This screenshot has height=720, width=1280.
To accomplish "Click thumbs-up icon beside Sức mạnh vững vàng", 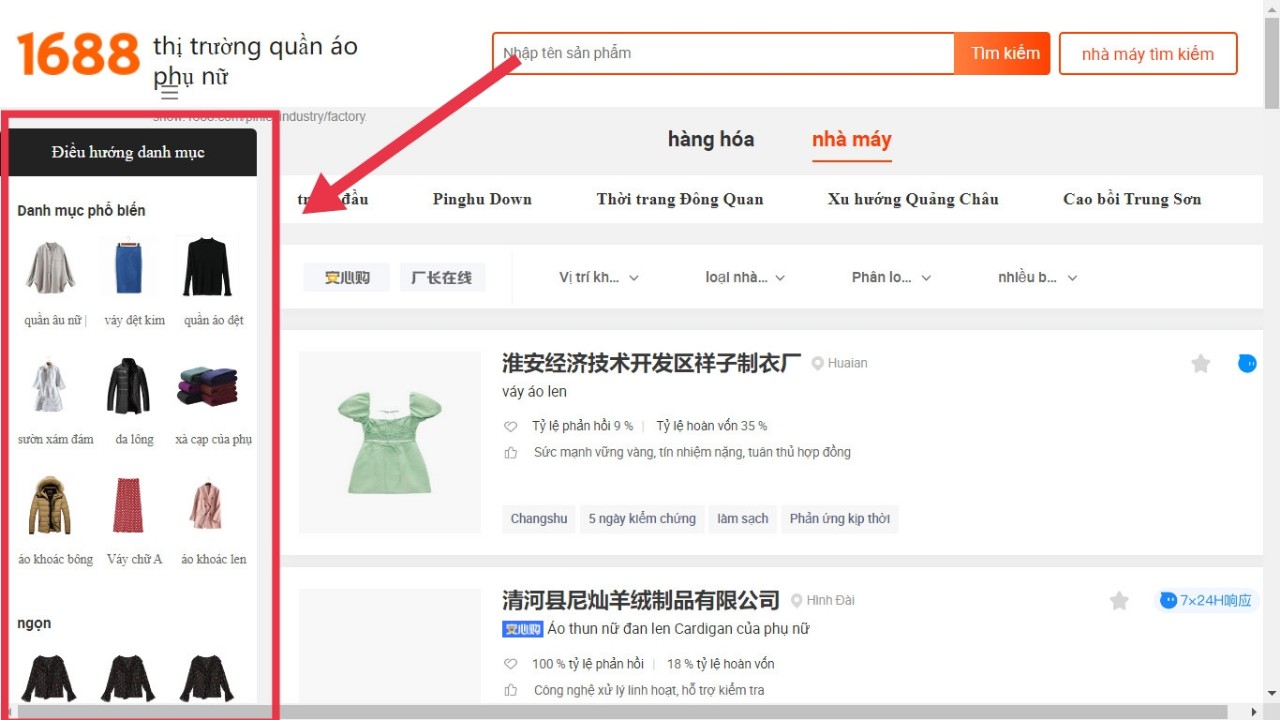I will pos(511,453).
